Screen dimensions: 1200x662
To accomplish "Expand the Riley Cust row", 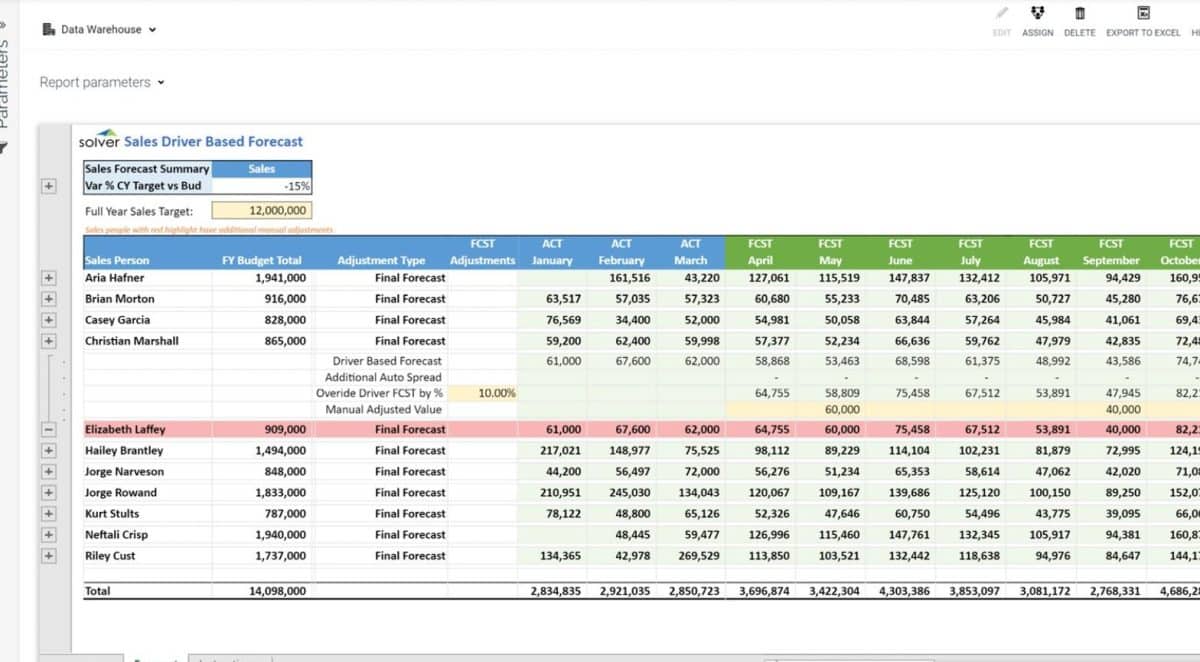I will [x=48, y=556].
